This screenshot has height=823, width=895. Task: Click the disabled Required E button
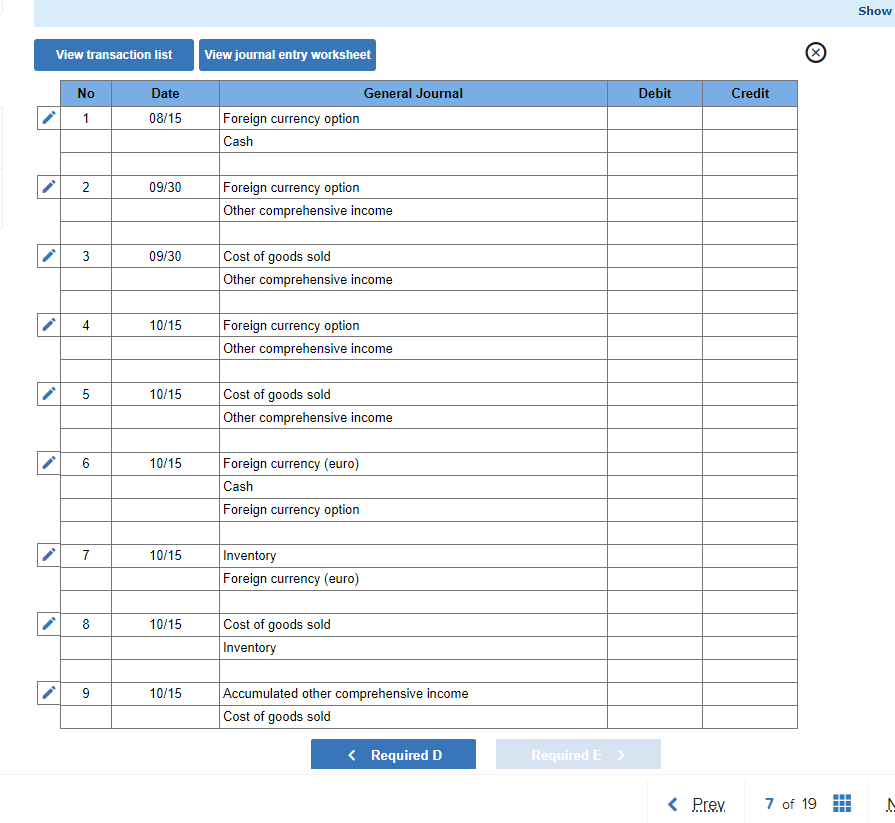(x=578, y=755)
